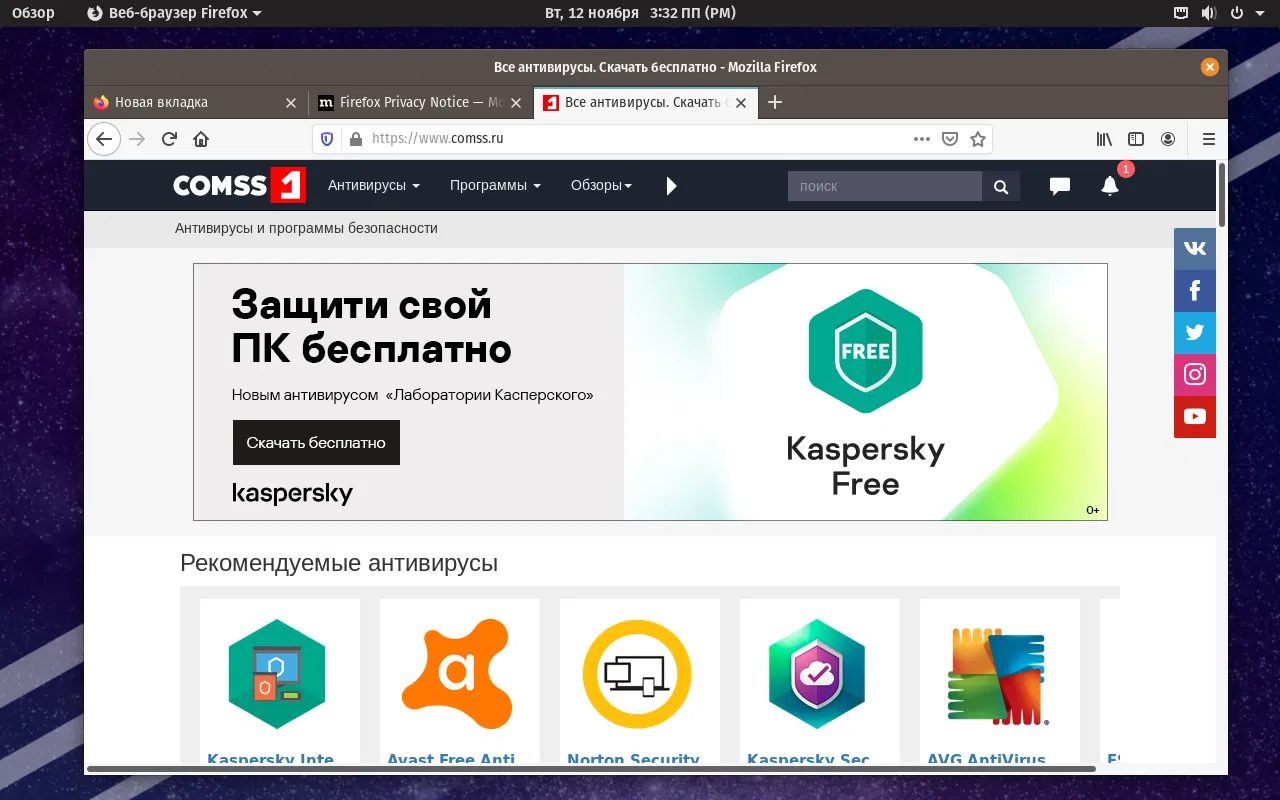Open a new browser tab
1280x800 pixels.
[x=774, y=102]
